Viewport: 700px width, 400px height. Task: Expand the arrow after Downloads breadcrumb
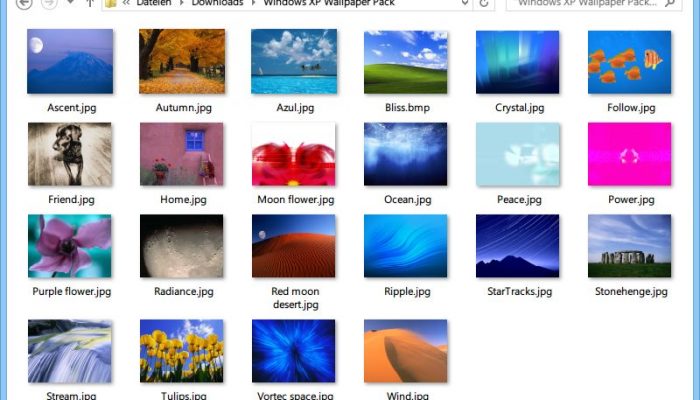coord(253,3)
